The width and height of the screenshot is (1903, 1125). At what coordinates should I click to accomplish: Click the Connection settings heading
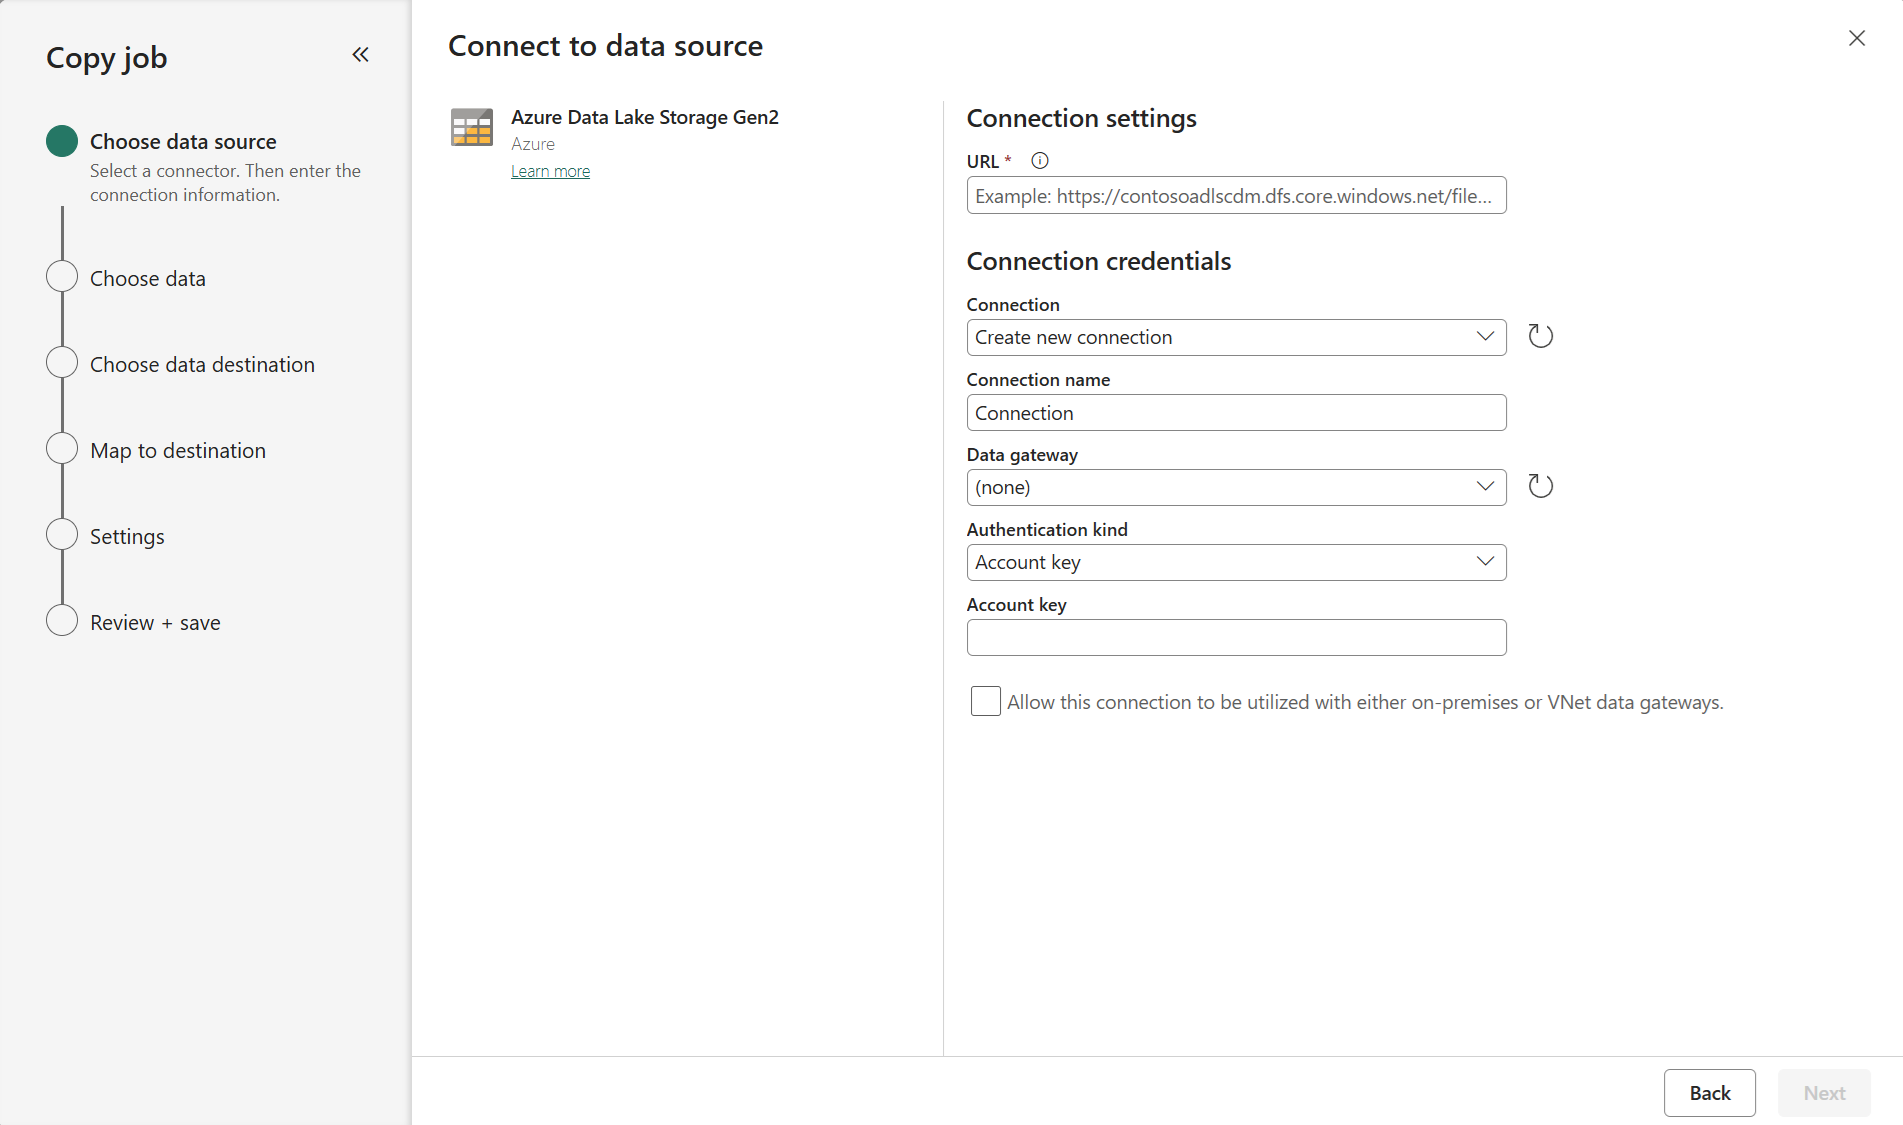tap(1081, 118)
